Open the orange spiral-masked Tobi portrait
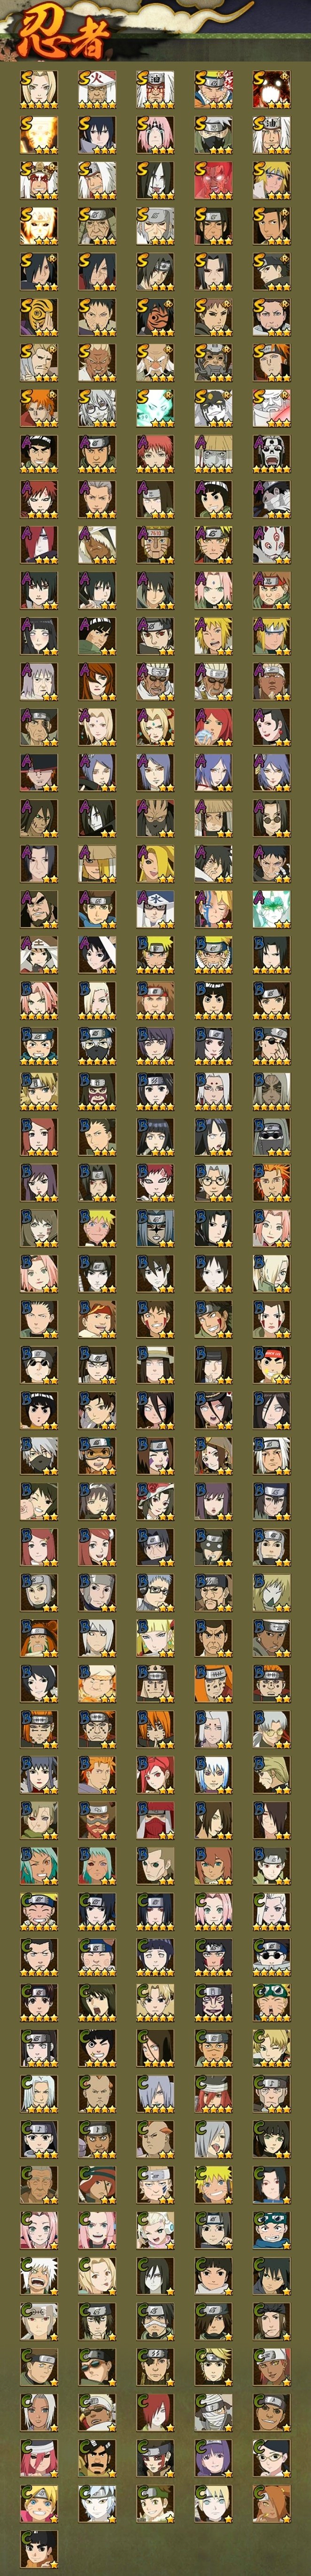The width and height of the screenshot is (311, 2576). [39, 317]
